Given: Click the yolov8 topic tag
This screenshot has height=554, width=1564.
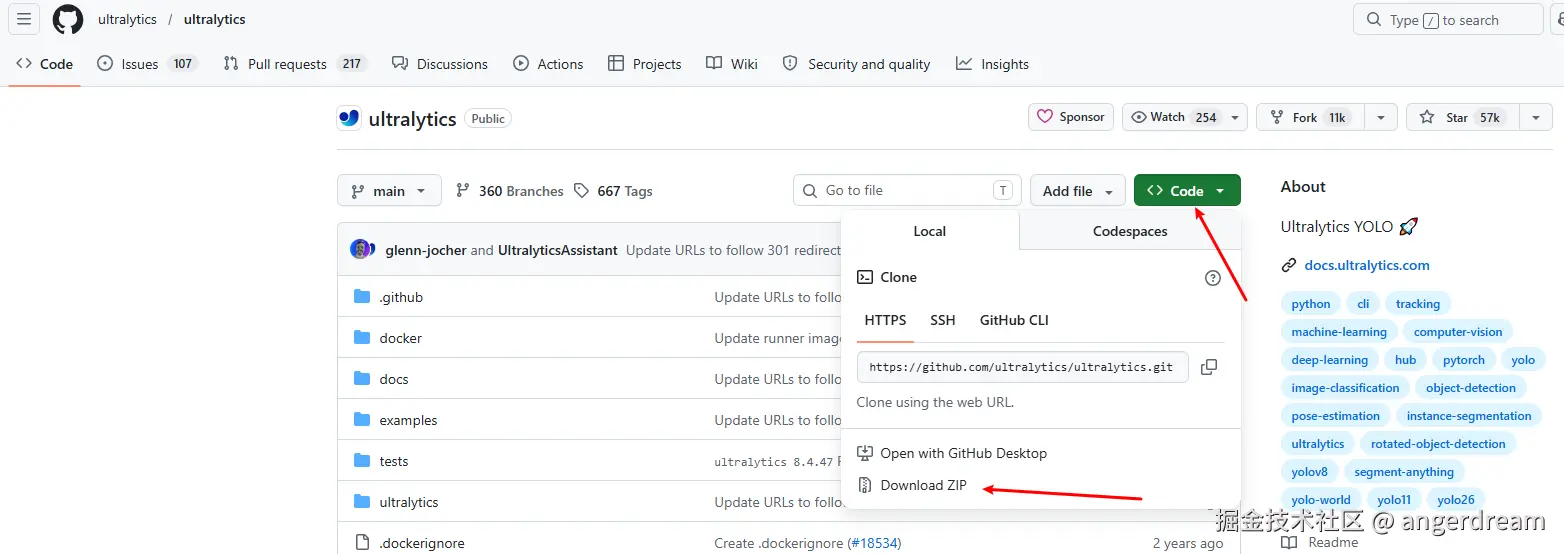Looking at the screenshot, I should click(1310, 472).
